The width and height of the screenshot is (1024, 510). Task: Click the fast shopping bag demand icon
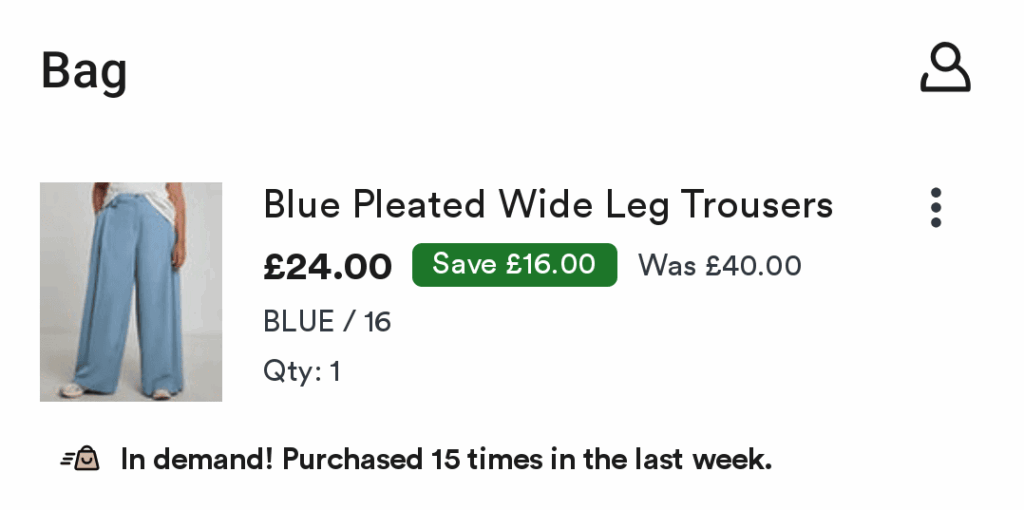click(80, 458)
